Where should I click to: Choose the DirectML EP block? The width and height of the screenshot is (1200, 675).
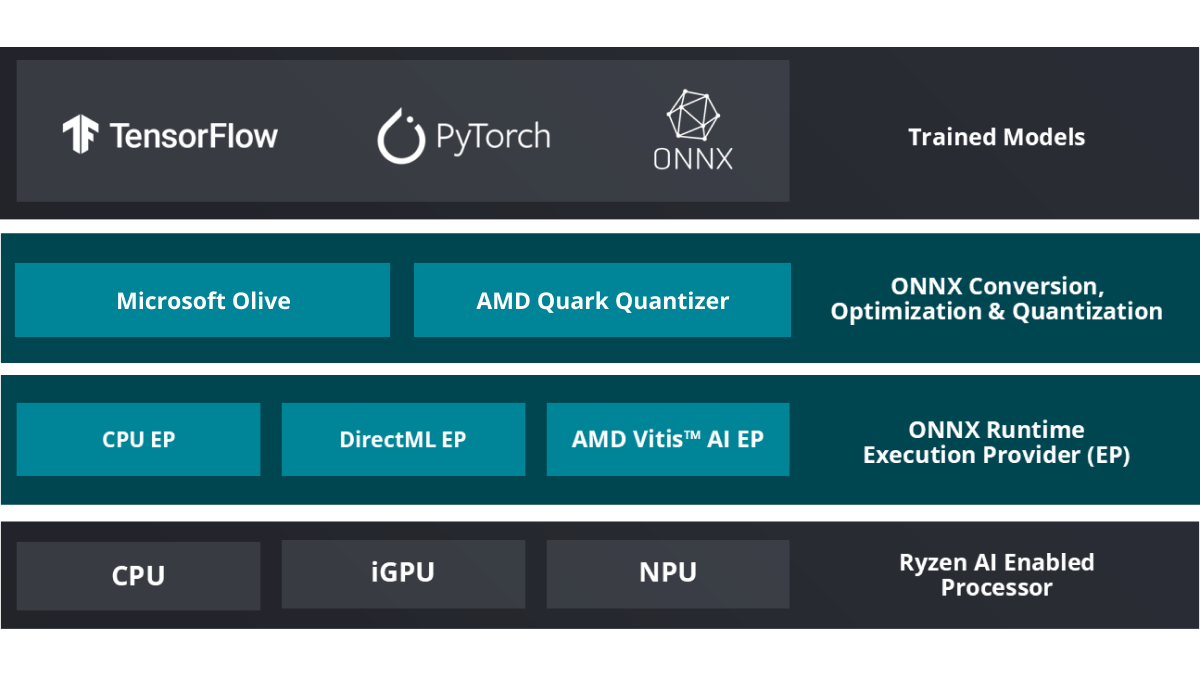403,439
